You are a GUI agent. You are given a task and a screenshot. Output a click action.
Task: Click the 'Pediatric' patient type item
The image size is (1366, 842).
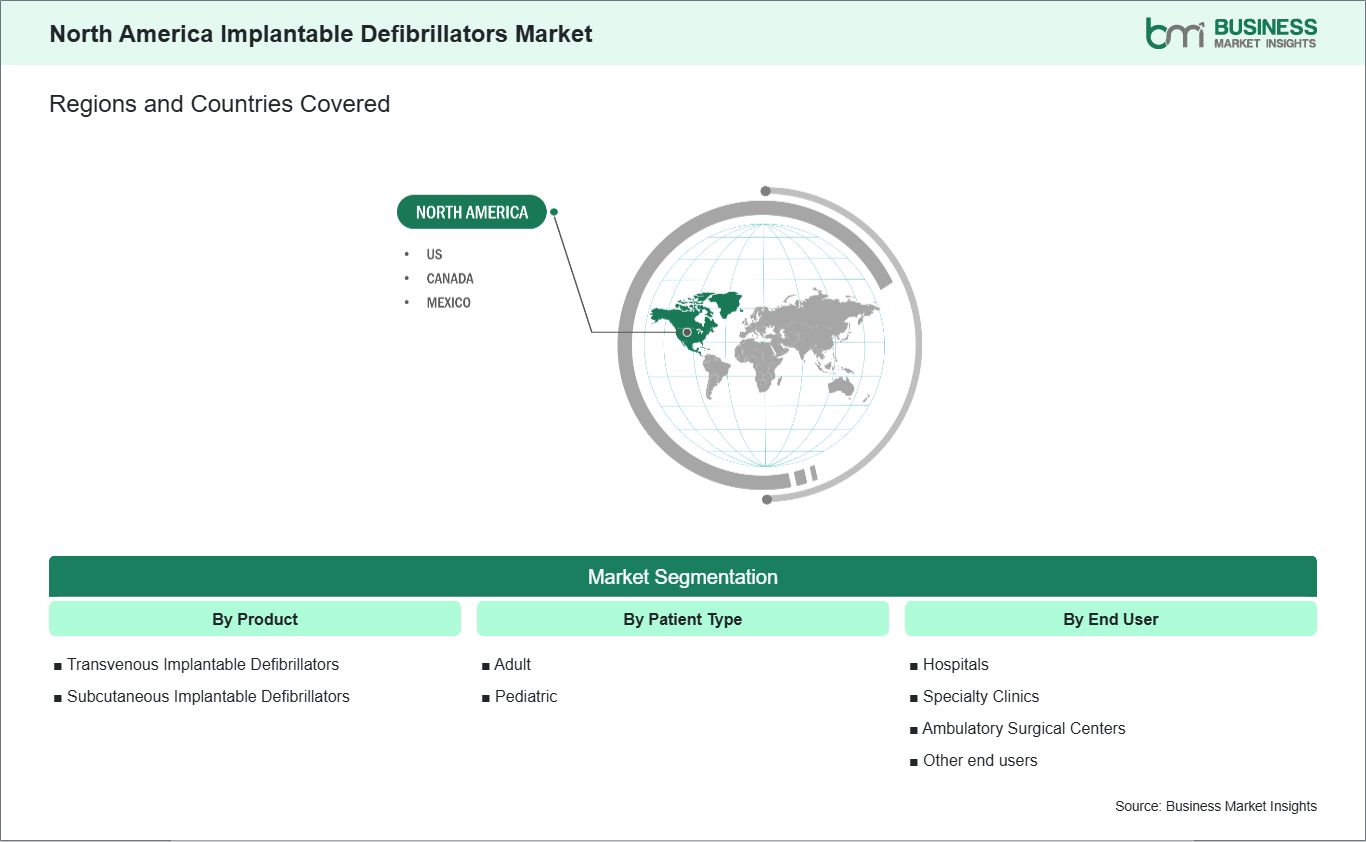[526, 696]
